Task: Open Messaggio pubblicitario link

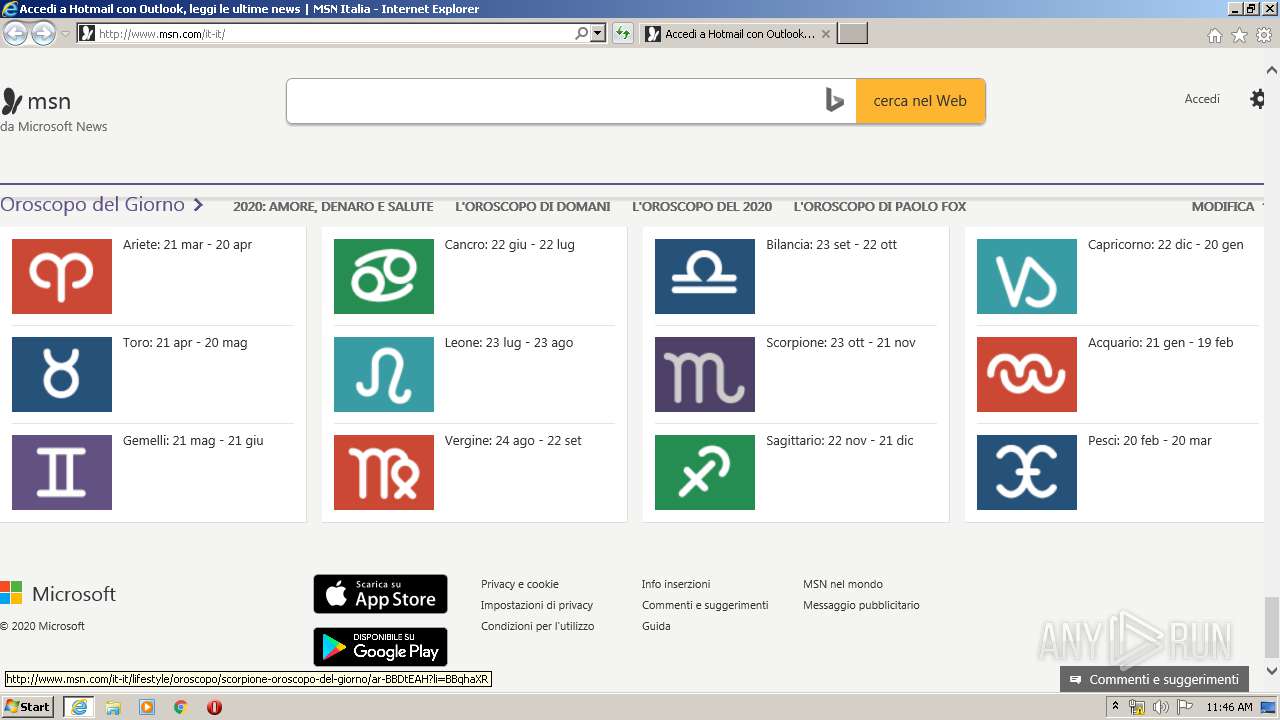Action: point(861,605)
